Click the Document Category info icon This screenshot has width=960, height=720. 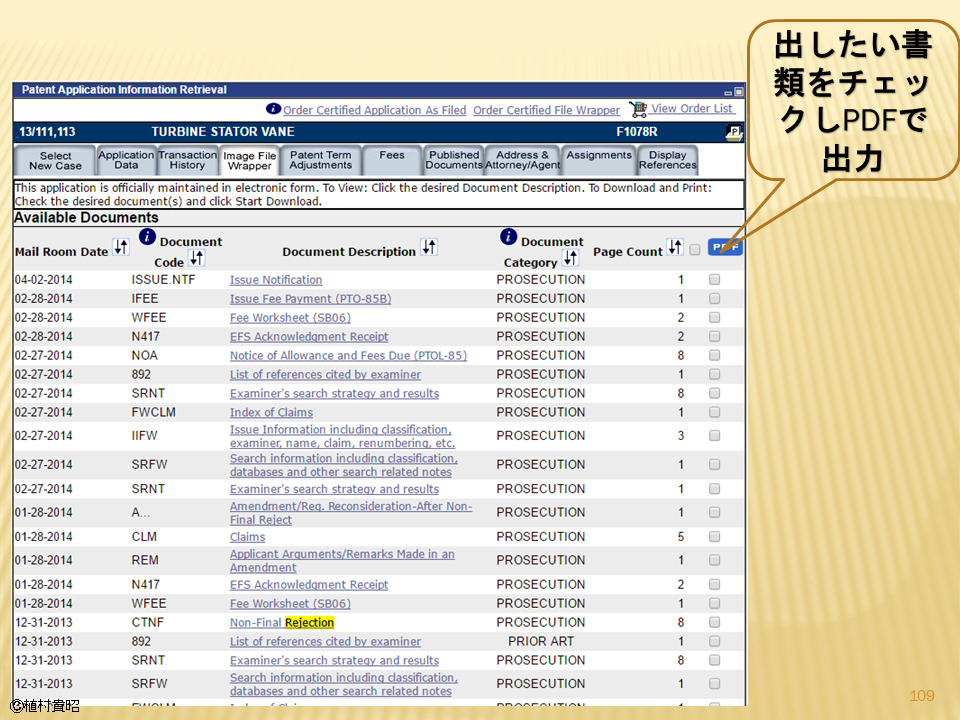click(508, 236)
